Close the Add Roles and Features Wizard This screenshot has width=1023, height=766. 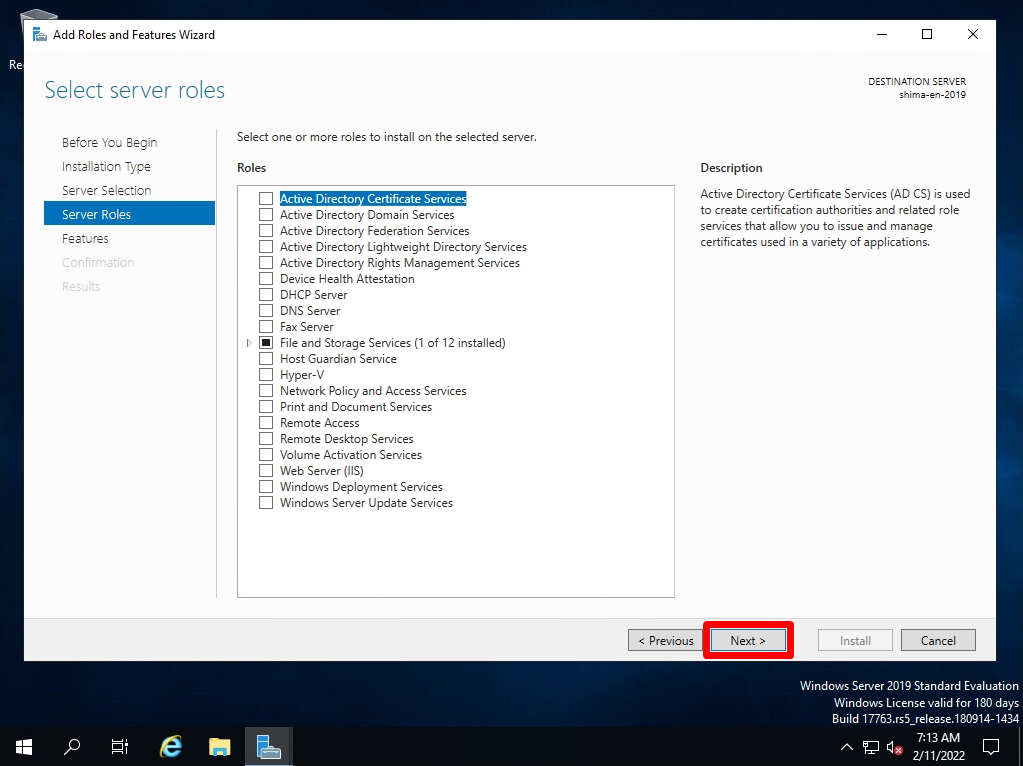[972, 34]
